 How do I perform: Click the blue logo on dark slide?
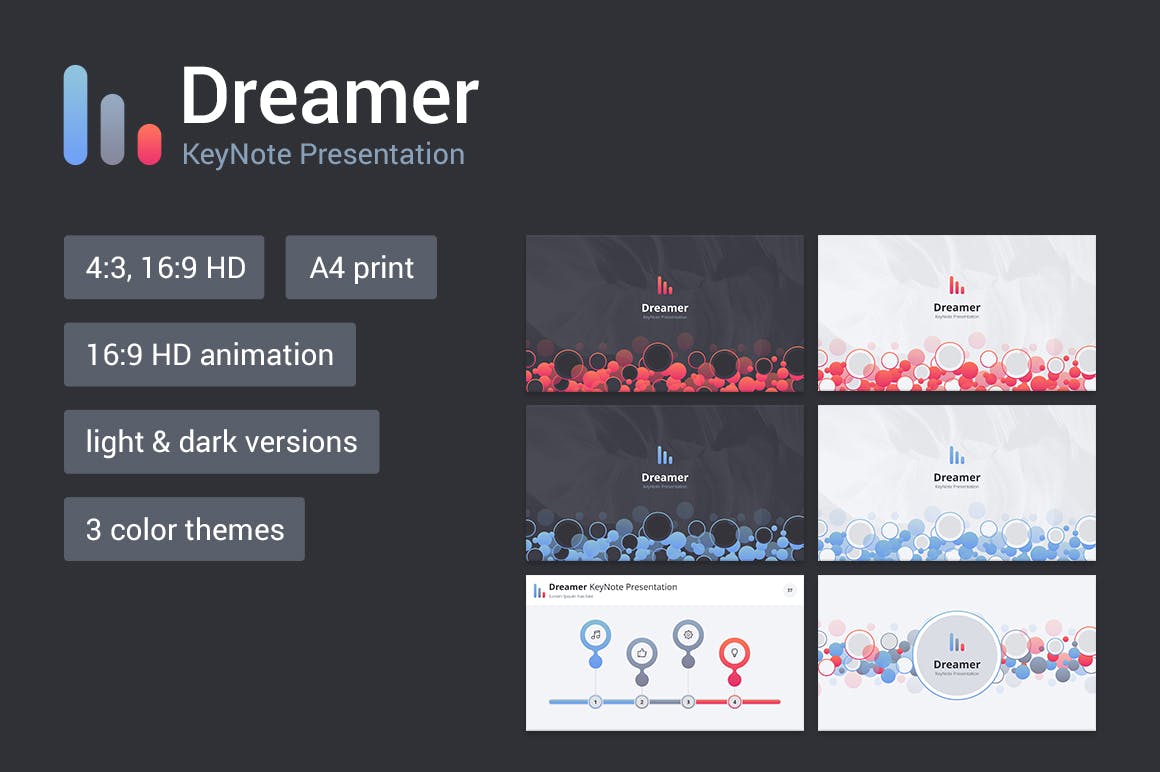pos(664,455)
